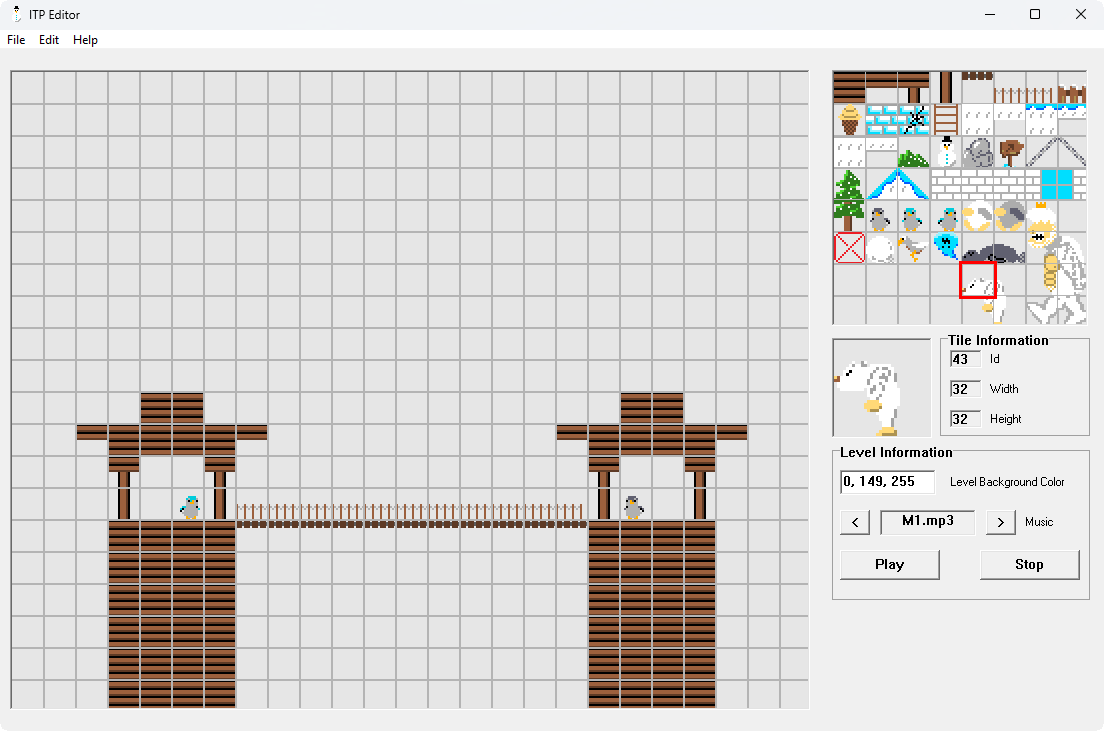Pick the wooden arrow signpost tile

[1010, 152]
